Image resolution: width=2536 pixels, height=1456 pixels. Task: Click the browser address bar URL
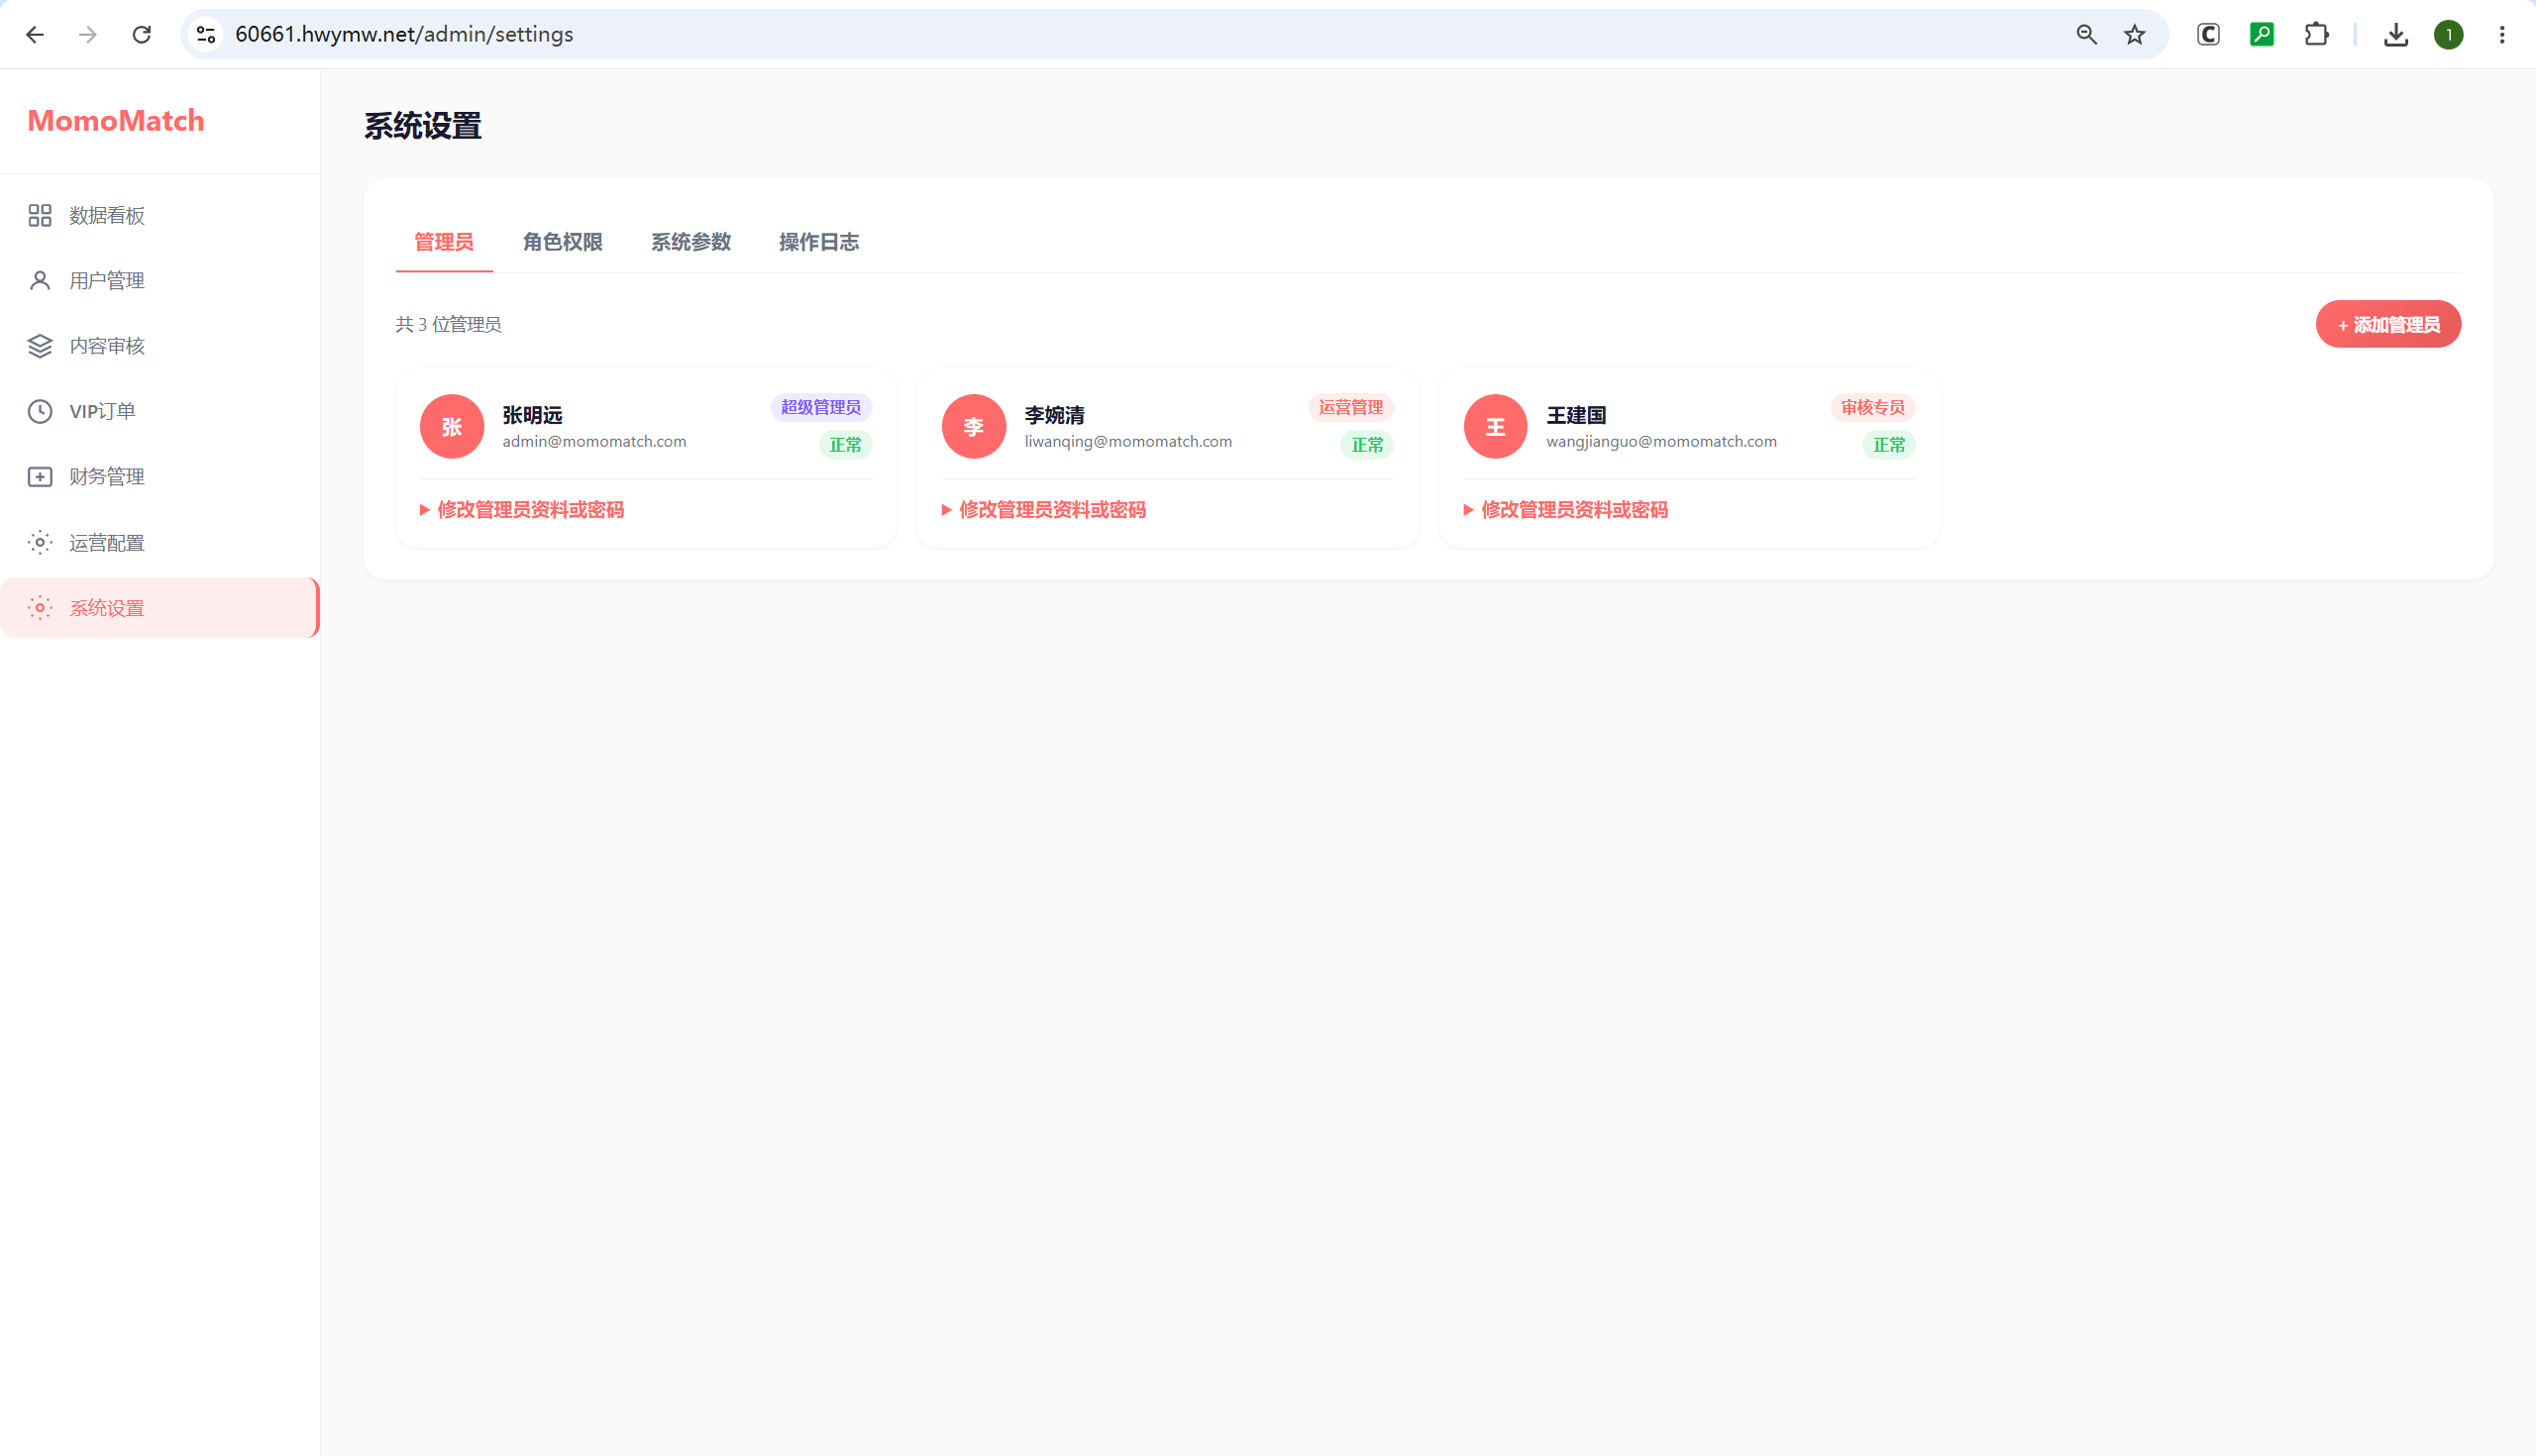coord(404,34)
